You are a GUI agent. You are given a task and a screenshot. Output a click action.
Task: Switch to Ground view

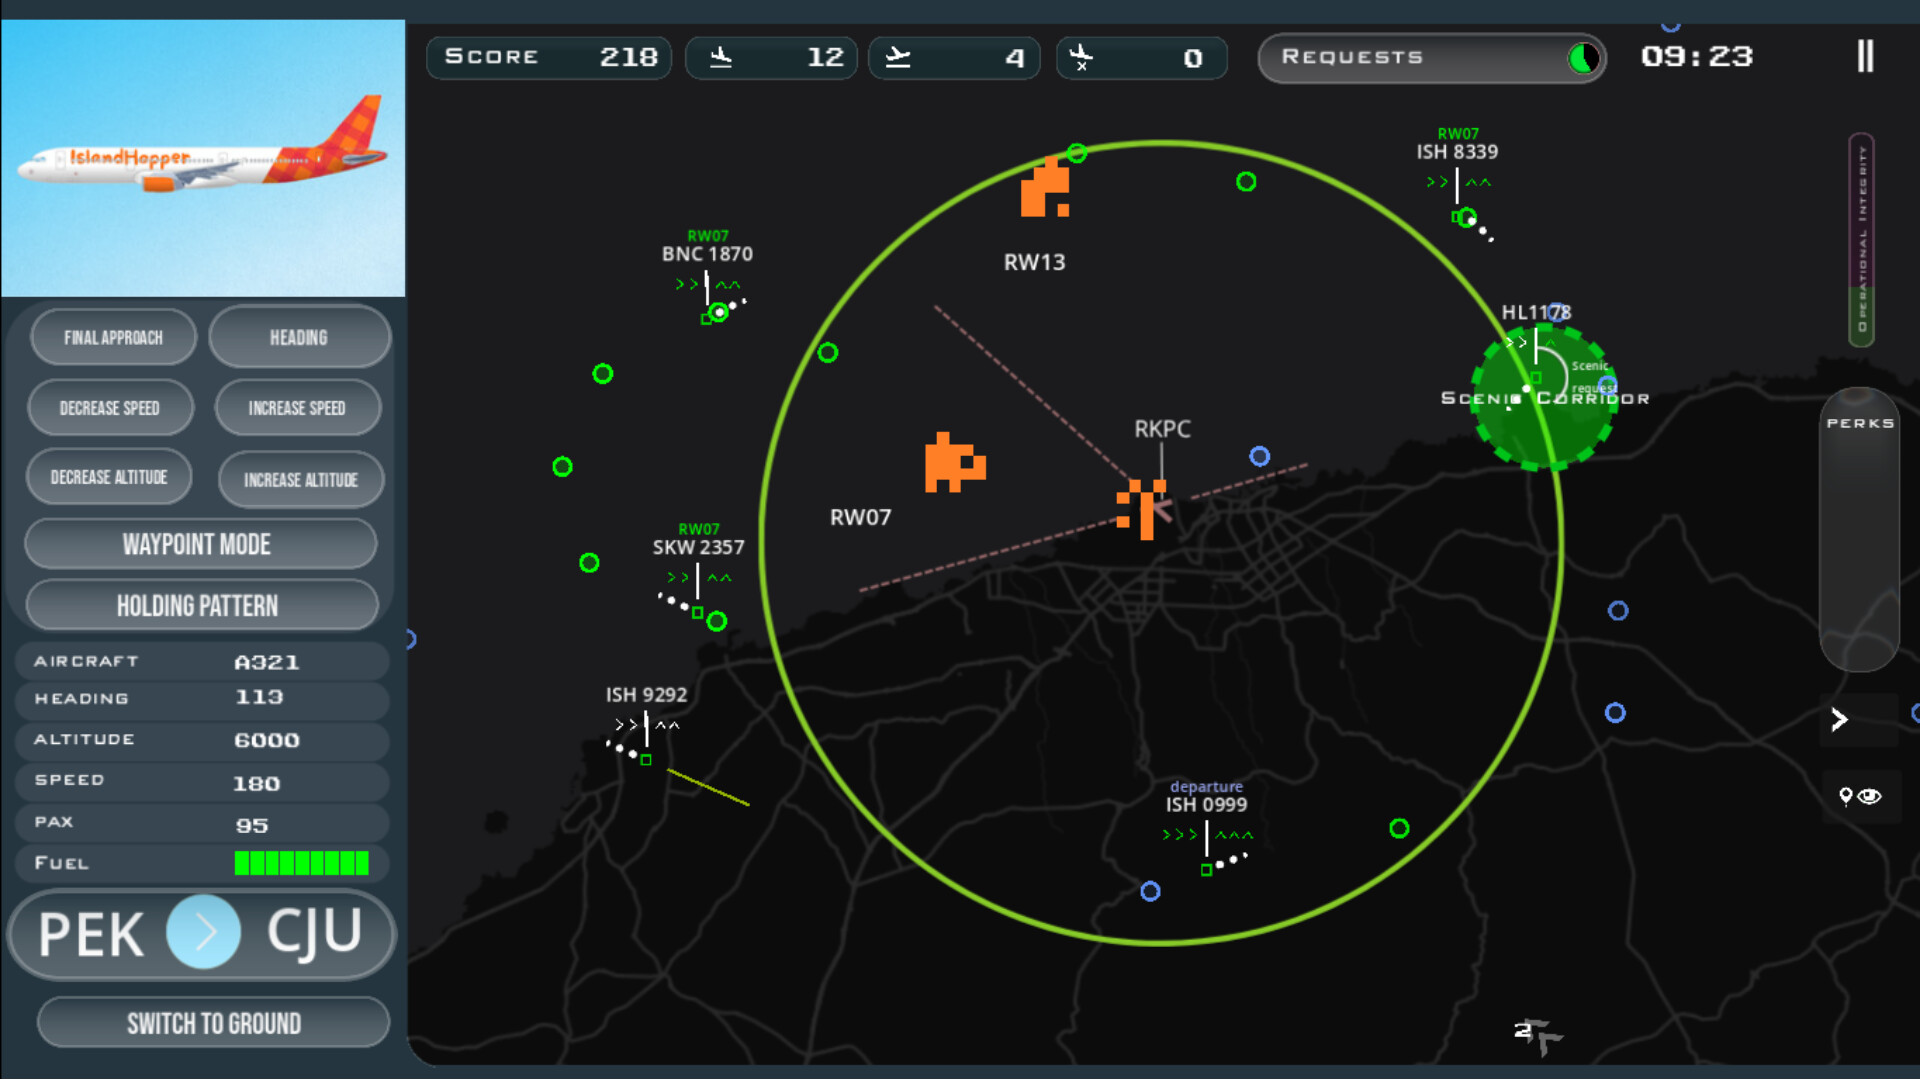(x=213, y=1023)
